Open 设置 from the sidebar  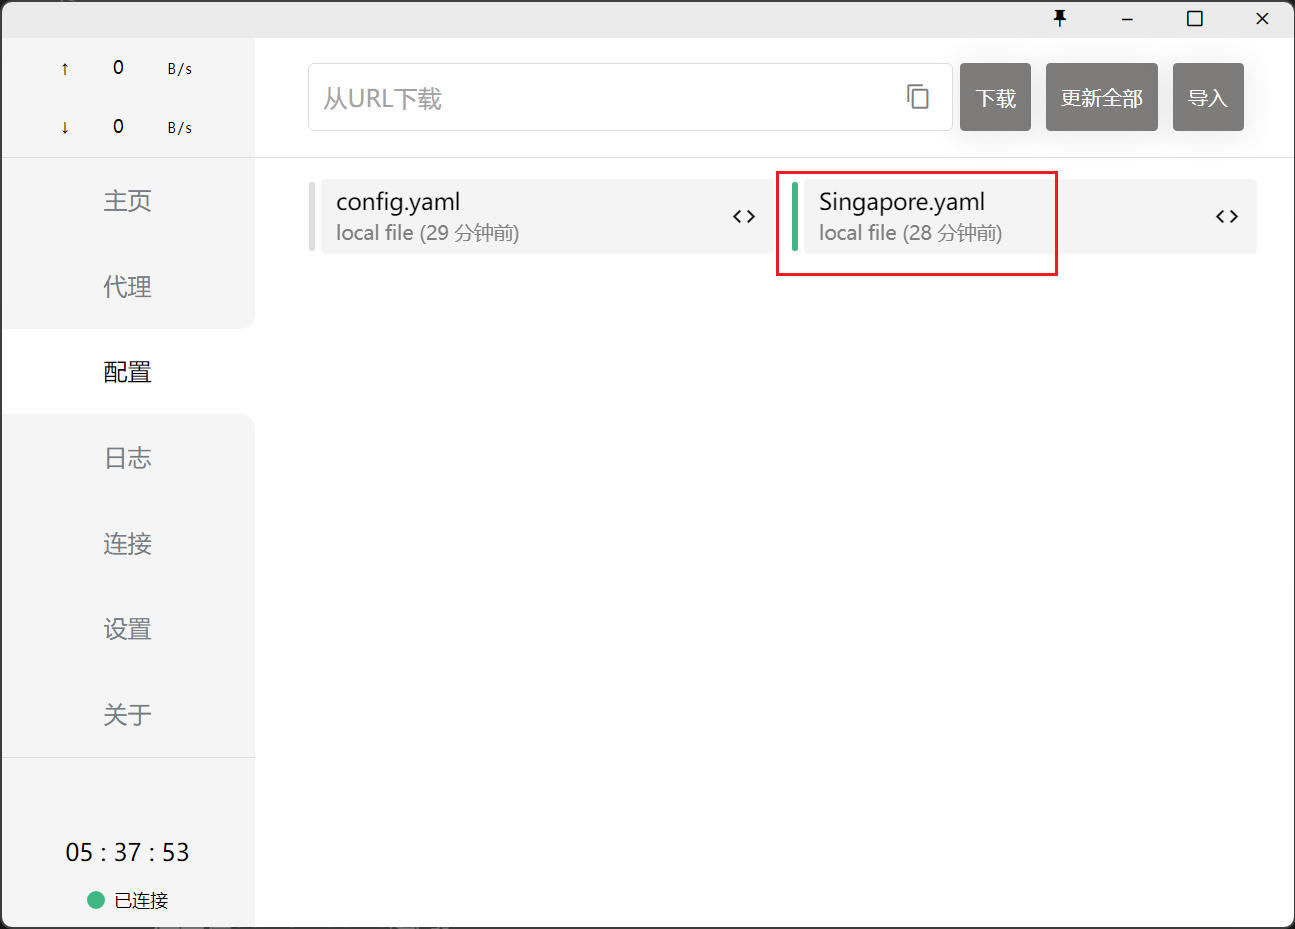[x=128, y=629]
